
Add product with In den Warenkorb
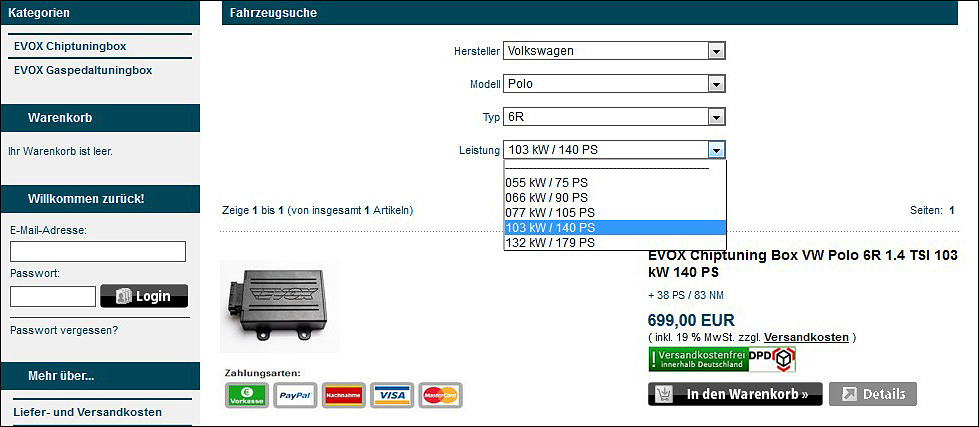735,394
